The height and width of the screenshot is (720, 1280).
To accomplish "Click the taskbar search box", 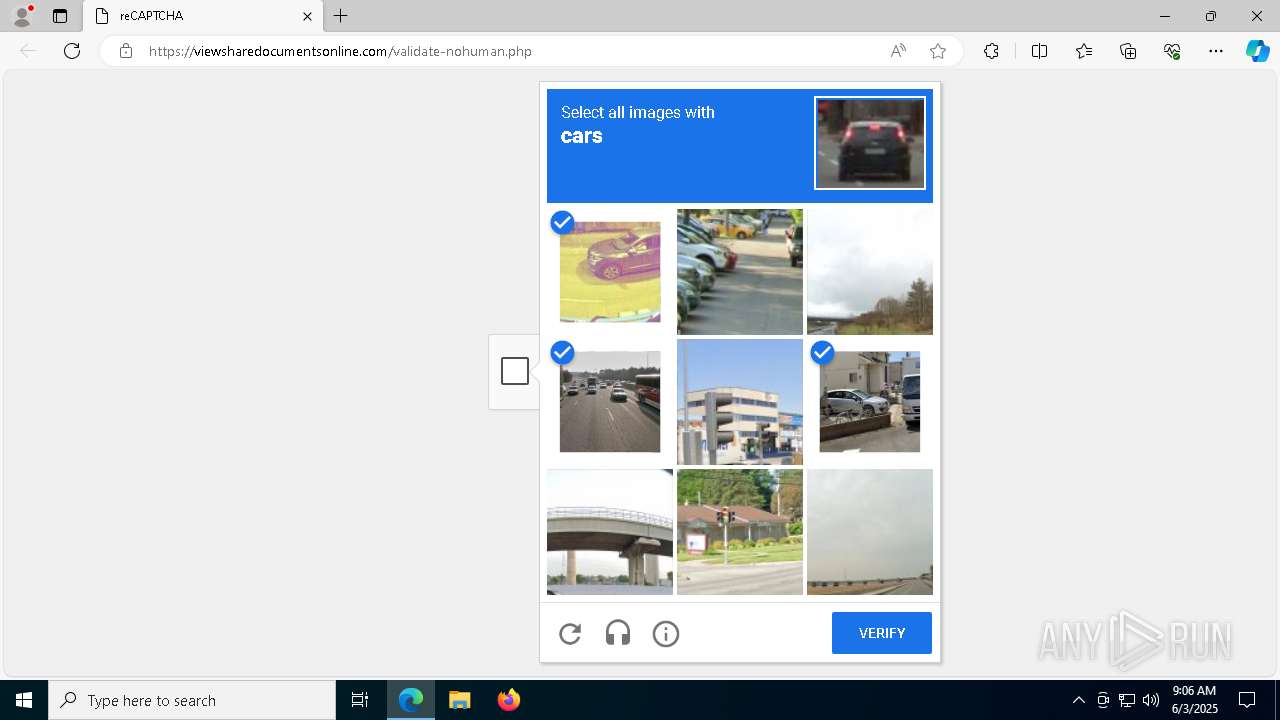I will (x=192, y=700).
